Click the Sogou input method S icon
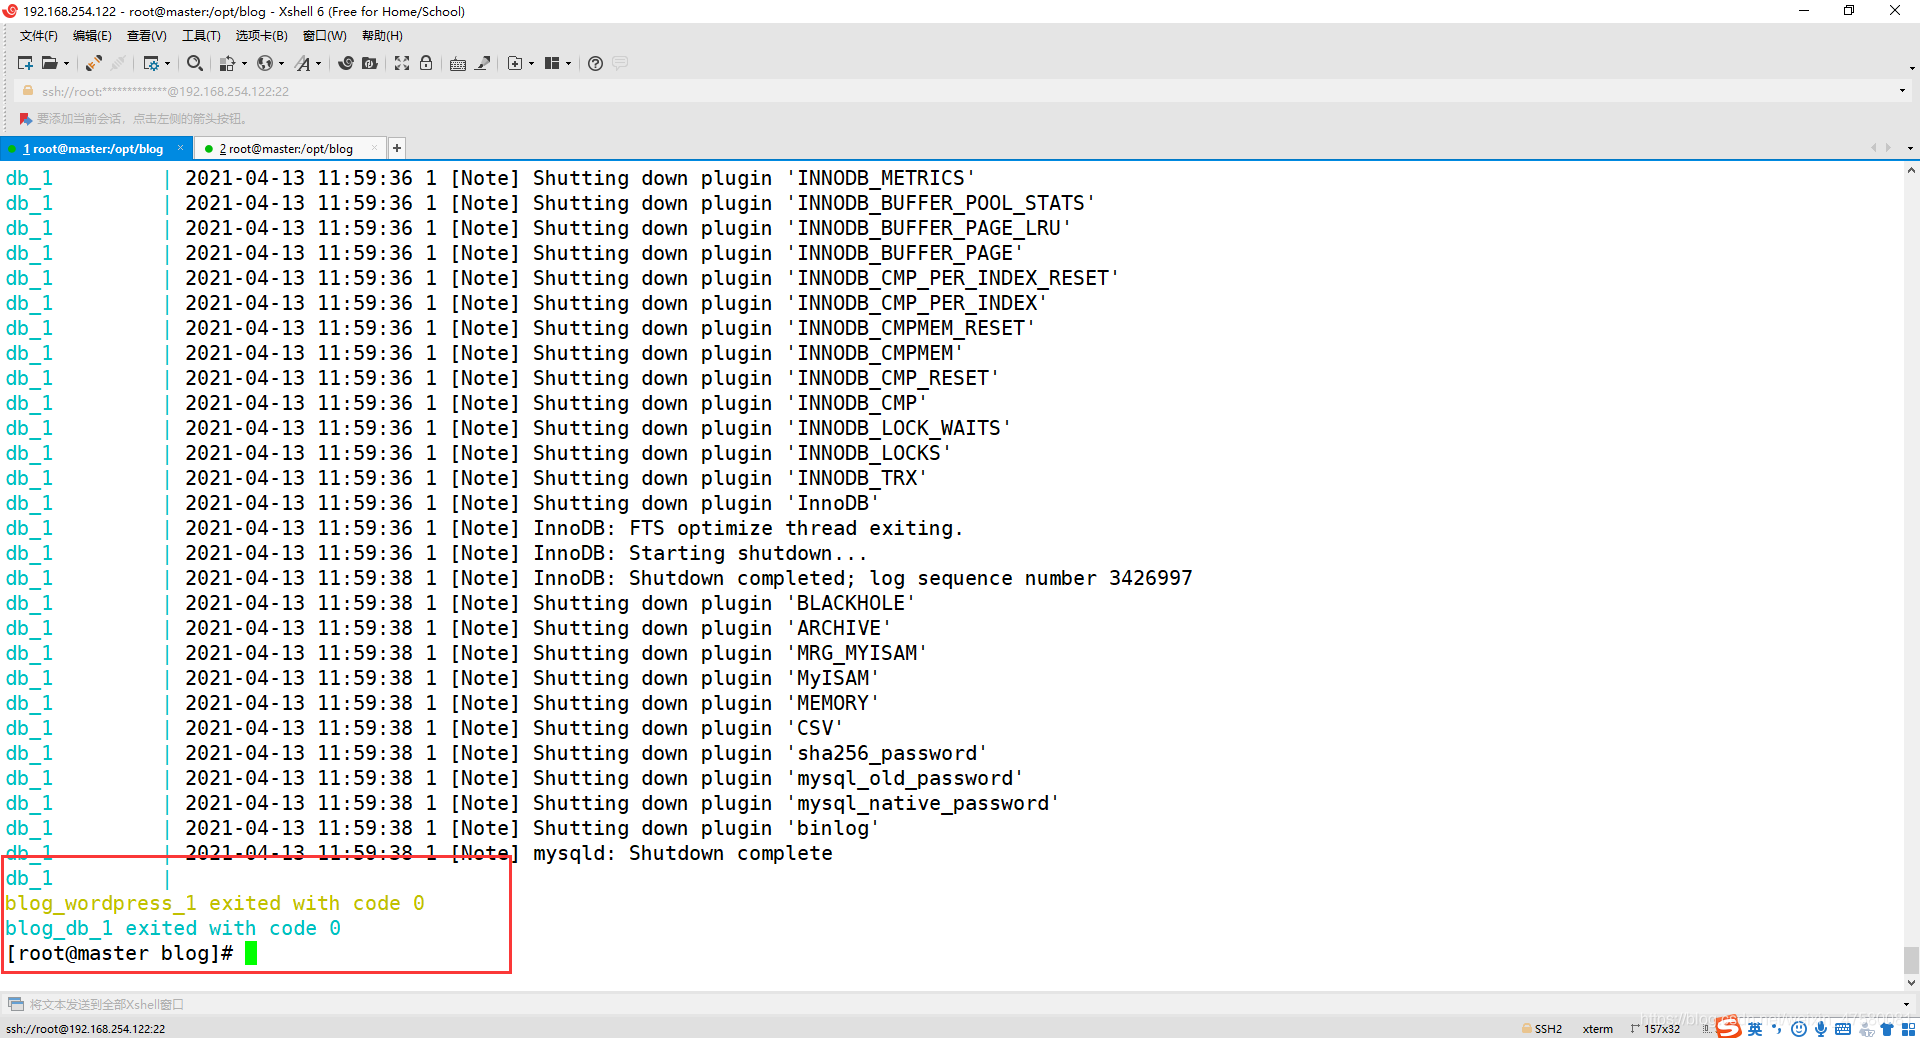1920x1038 pixels. [1729, 1027]
